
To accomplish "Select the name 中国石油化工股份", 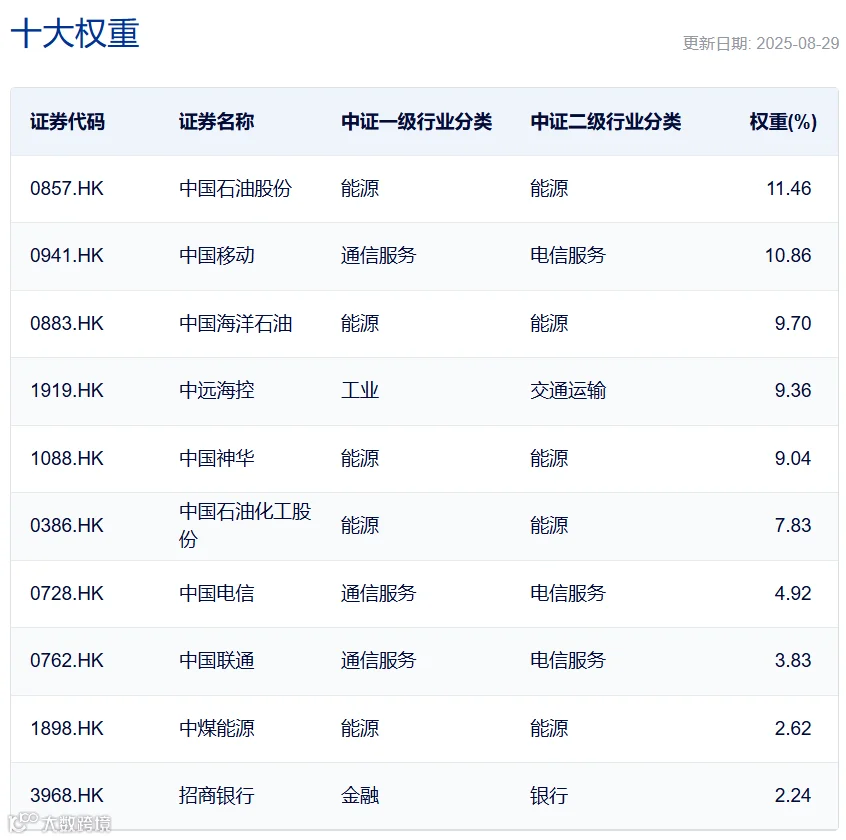I will pos(245,525).
